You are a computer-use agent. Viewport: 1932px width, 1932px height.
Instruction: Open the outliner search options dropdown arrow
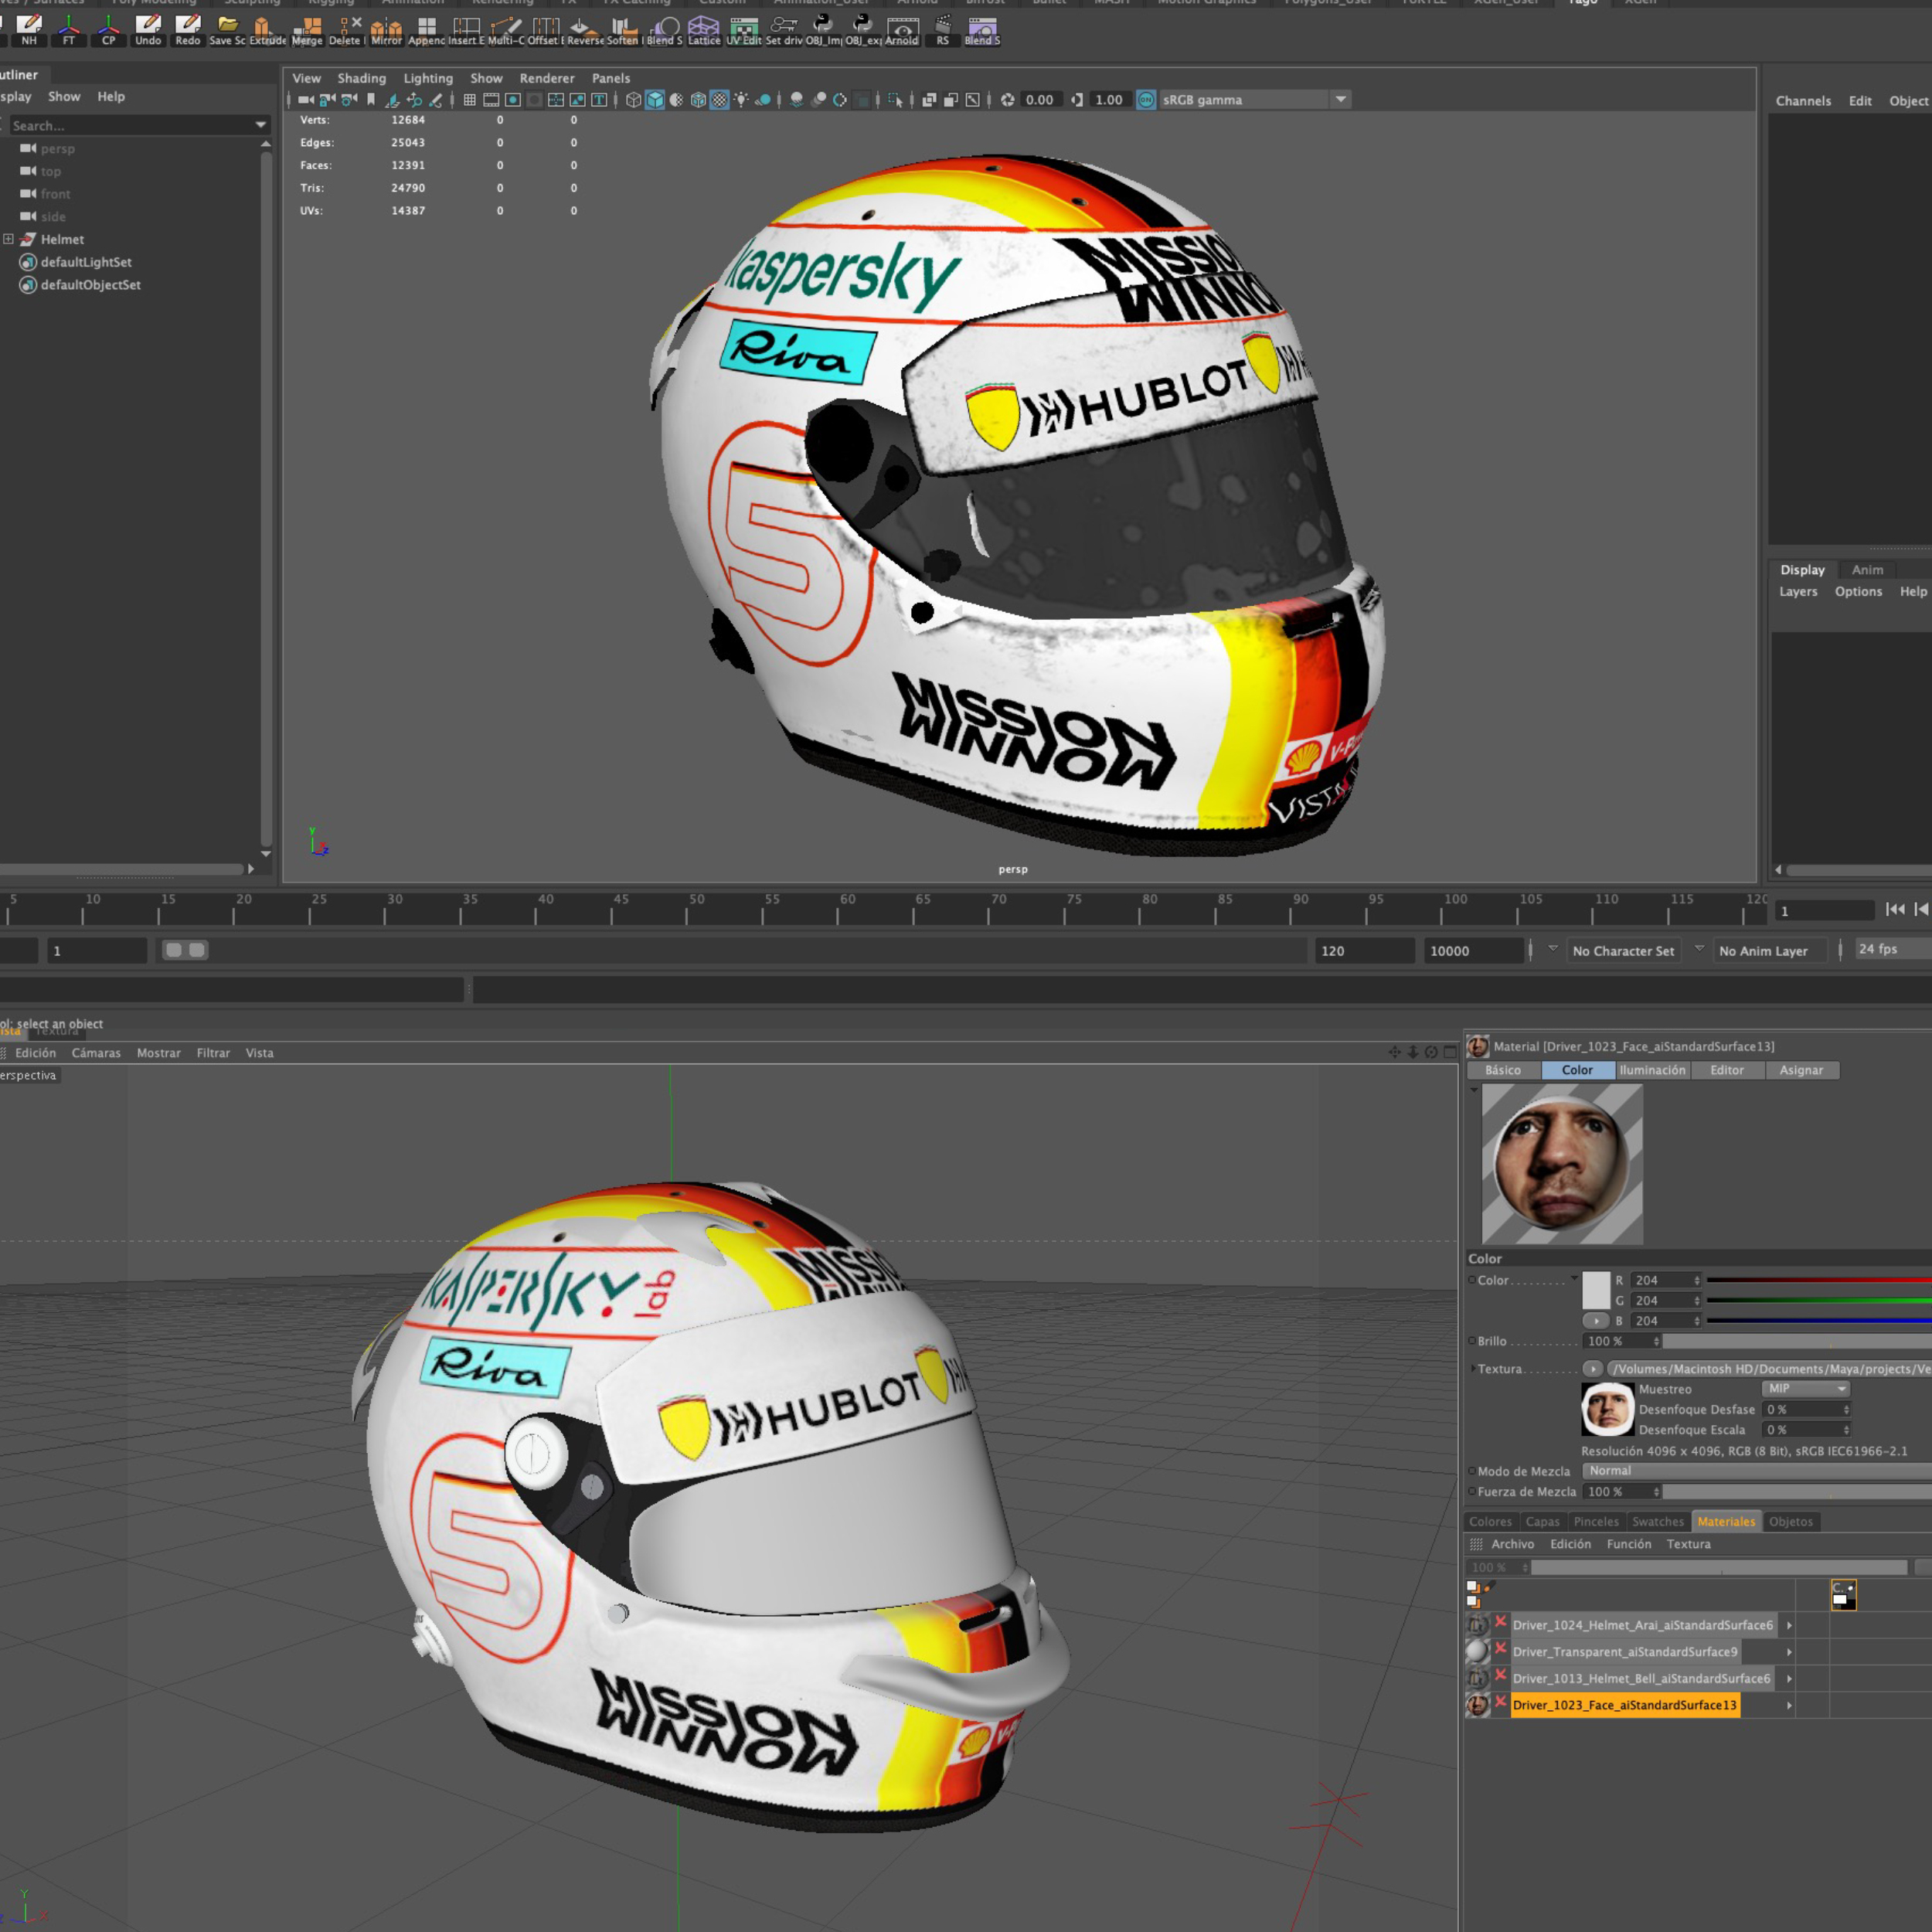pos(261,125)
